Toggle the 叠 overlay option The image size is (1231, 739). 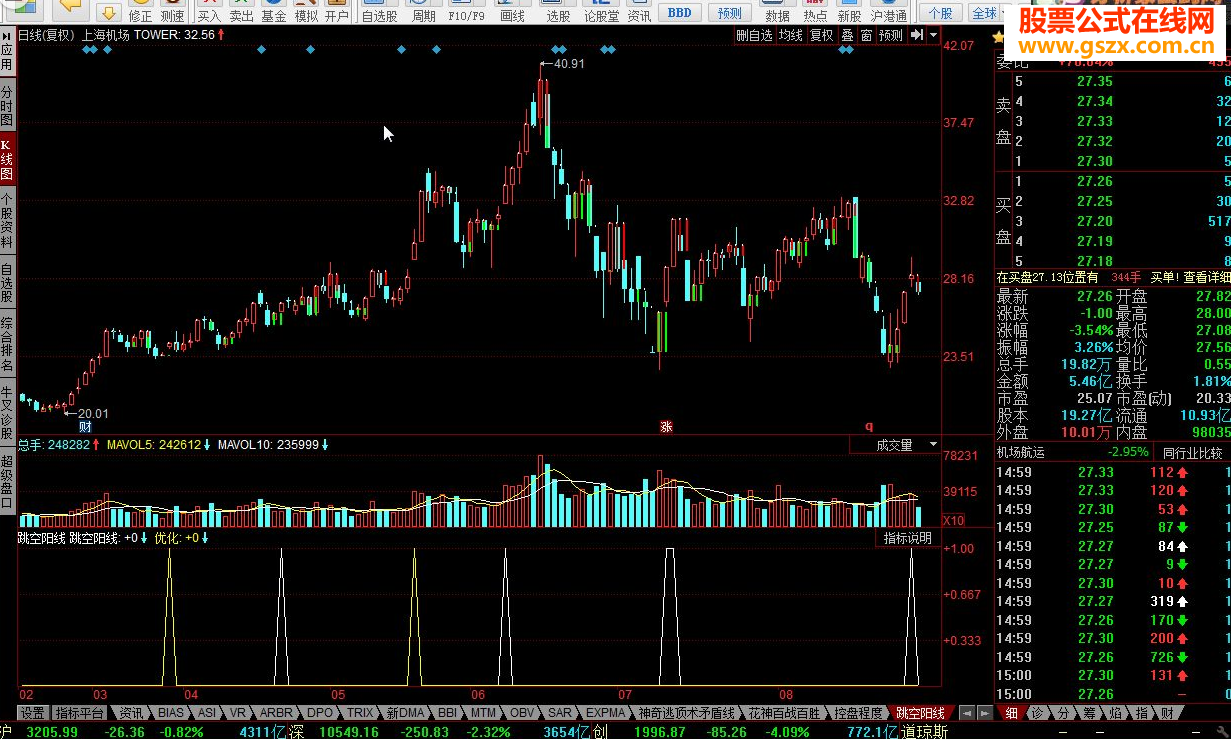coord(847,35)
